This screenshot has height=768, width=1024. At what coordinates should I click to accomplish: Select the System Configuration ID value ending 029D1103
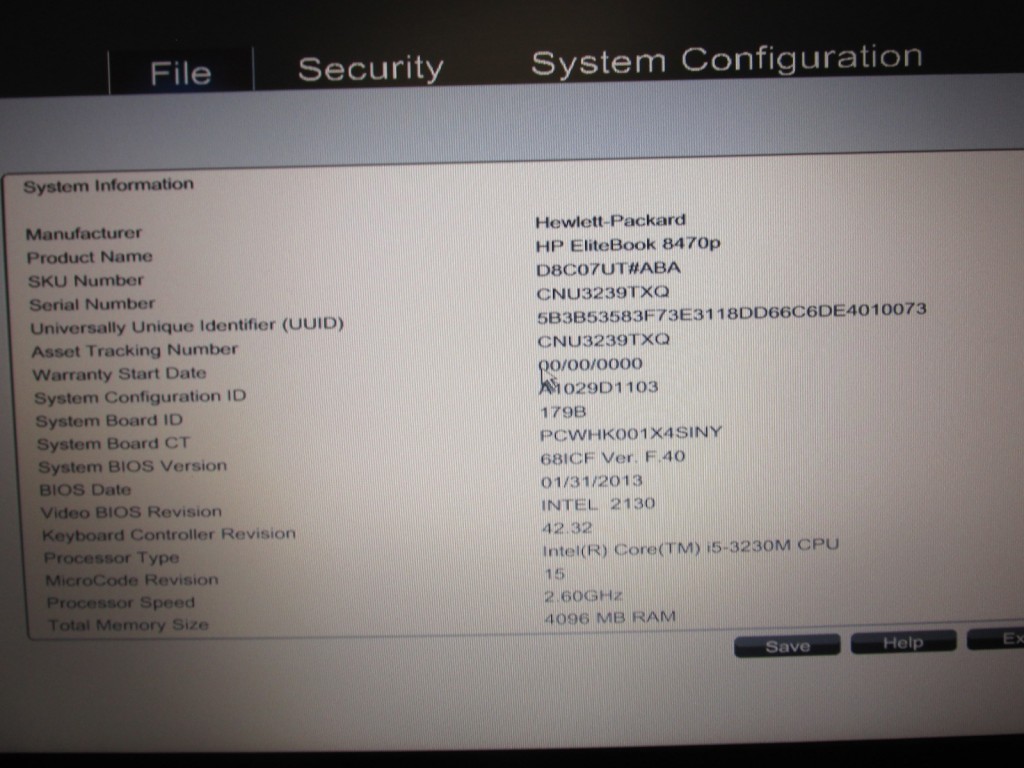click(599, 387)
